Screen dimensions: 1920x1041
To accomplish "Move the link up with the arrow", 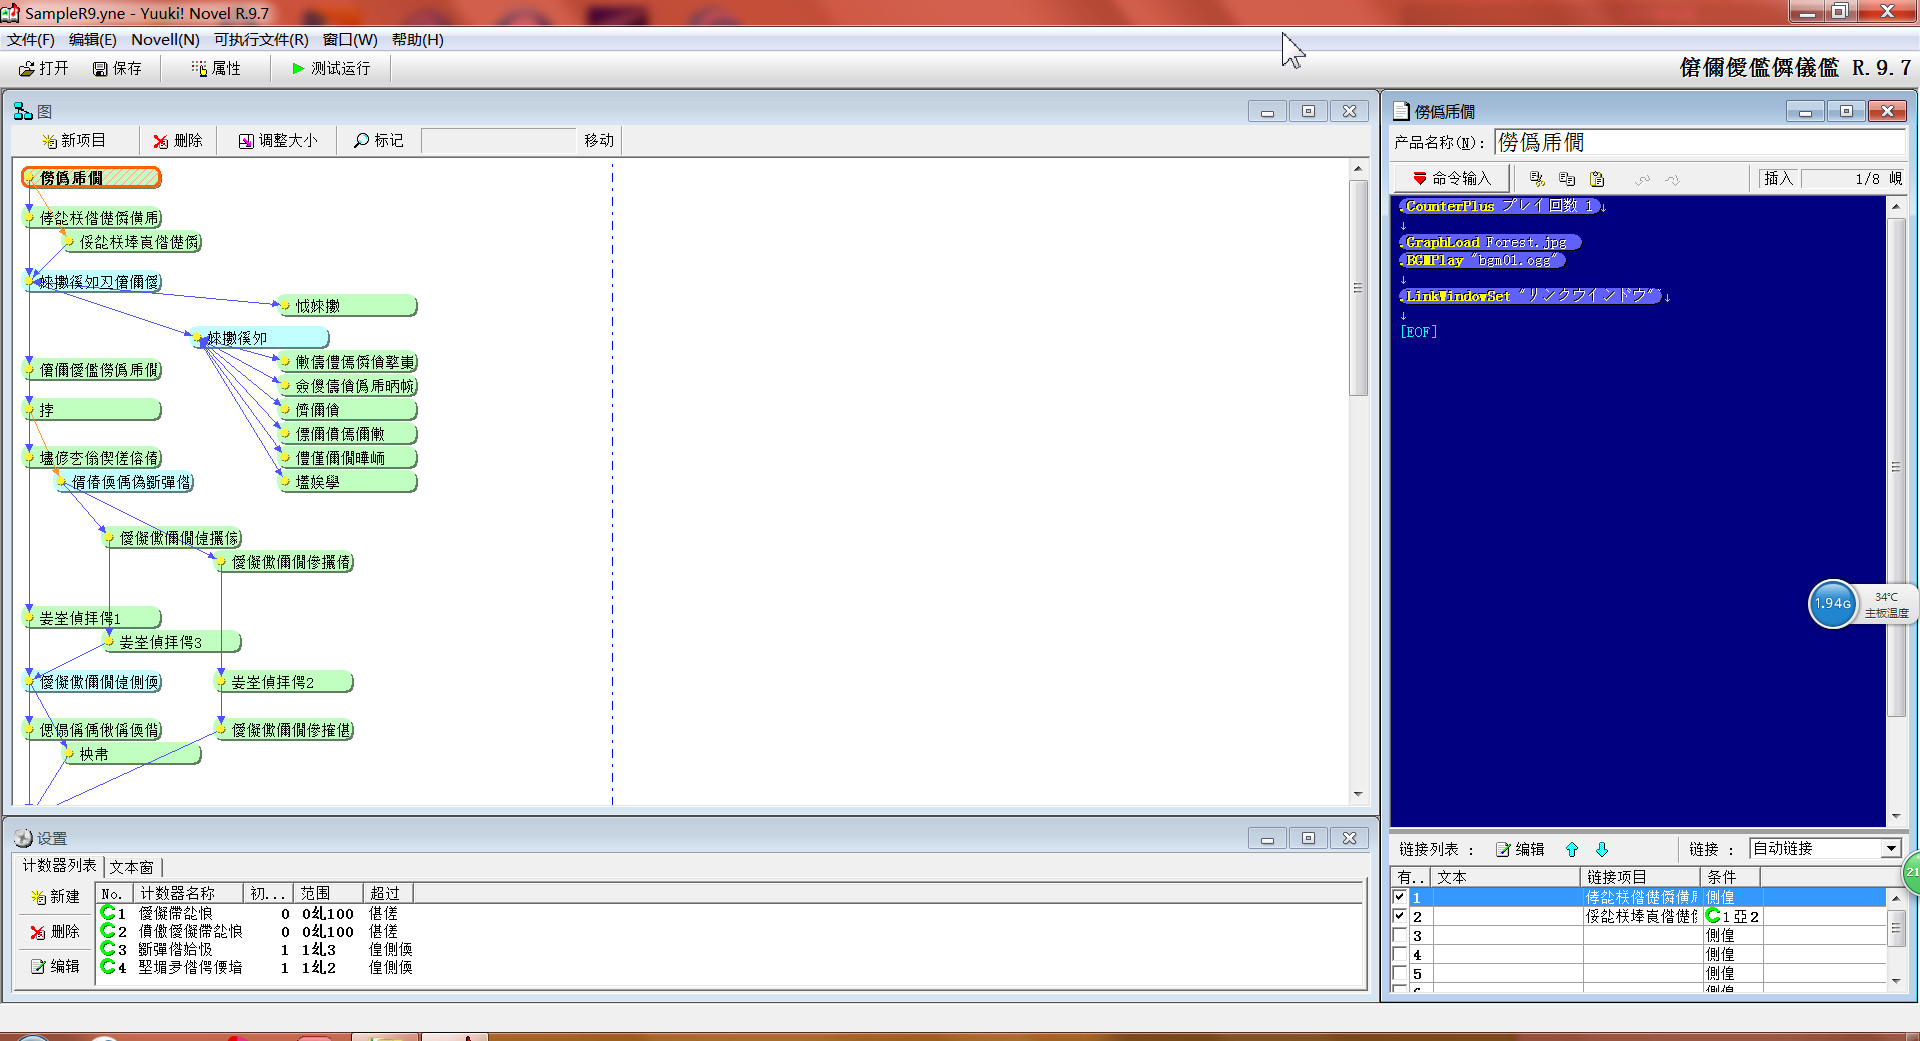I will (1572, 849).
